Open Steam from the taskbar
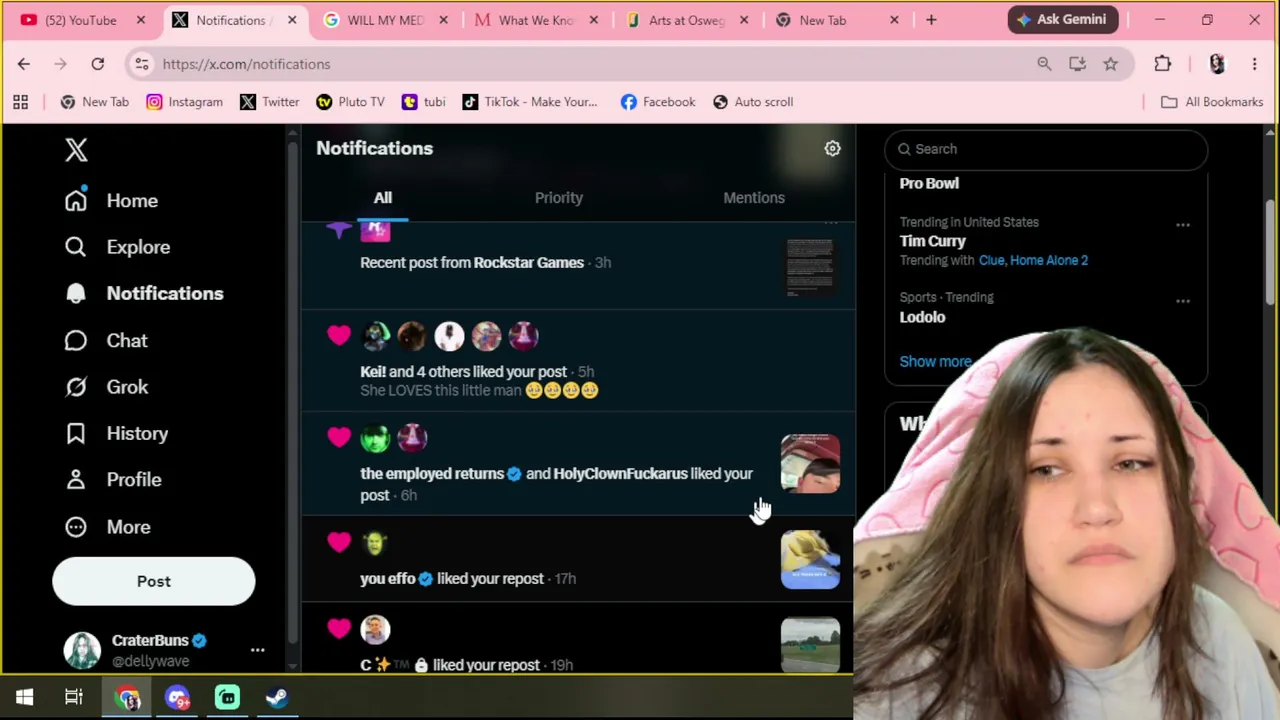This screenshot has height=720, width=1280. point(277,697)
